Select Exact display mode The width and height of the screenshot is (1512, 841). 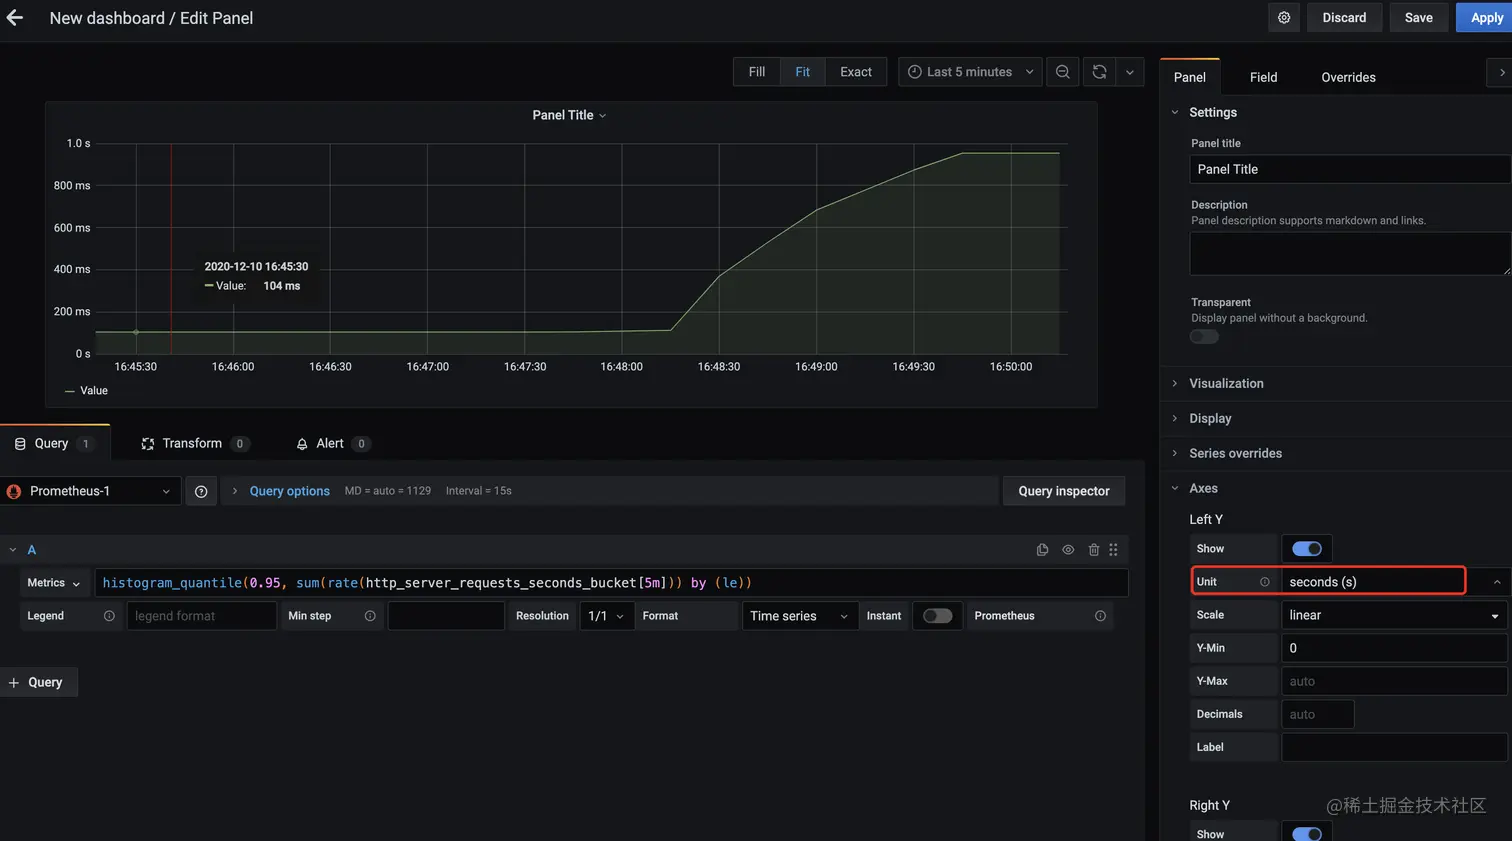(856, 72)
